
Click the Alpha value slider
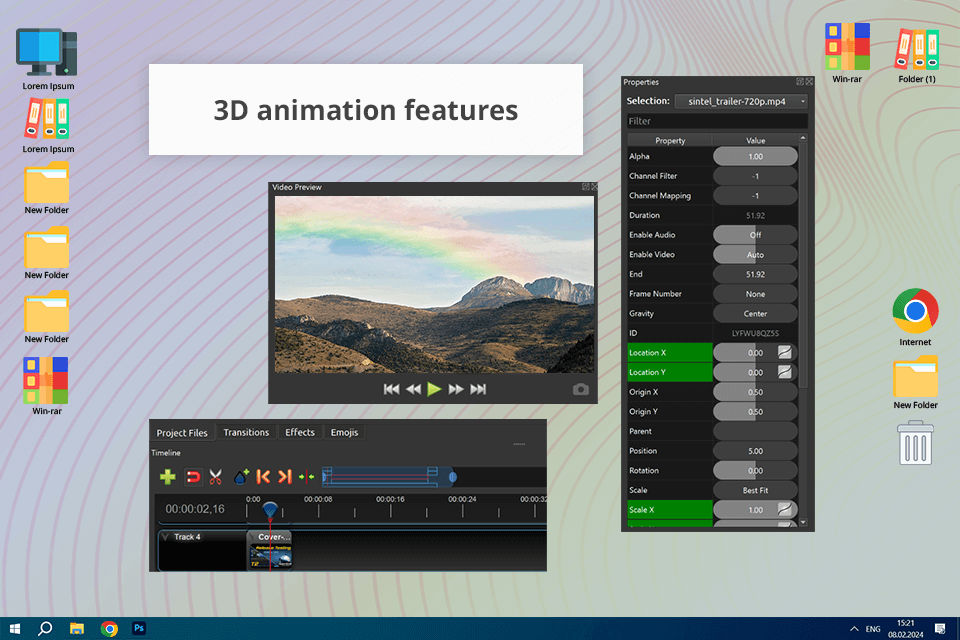(x=755, y=156)
